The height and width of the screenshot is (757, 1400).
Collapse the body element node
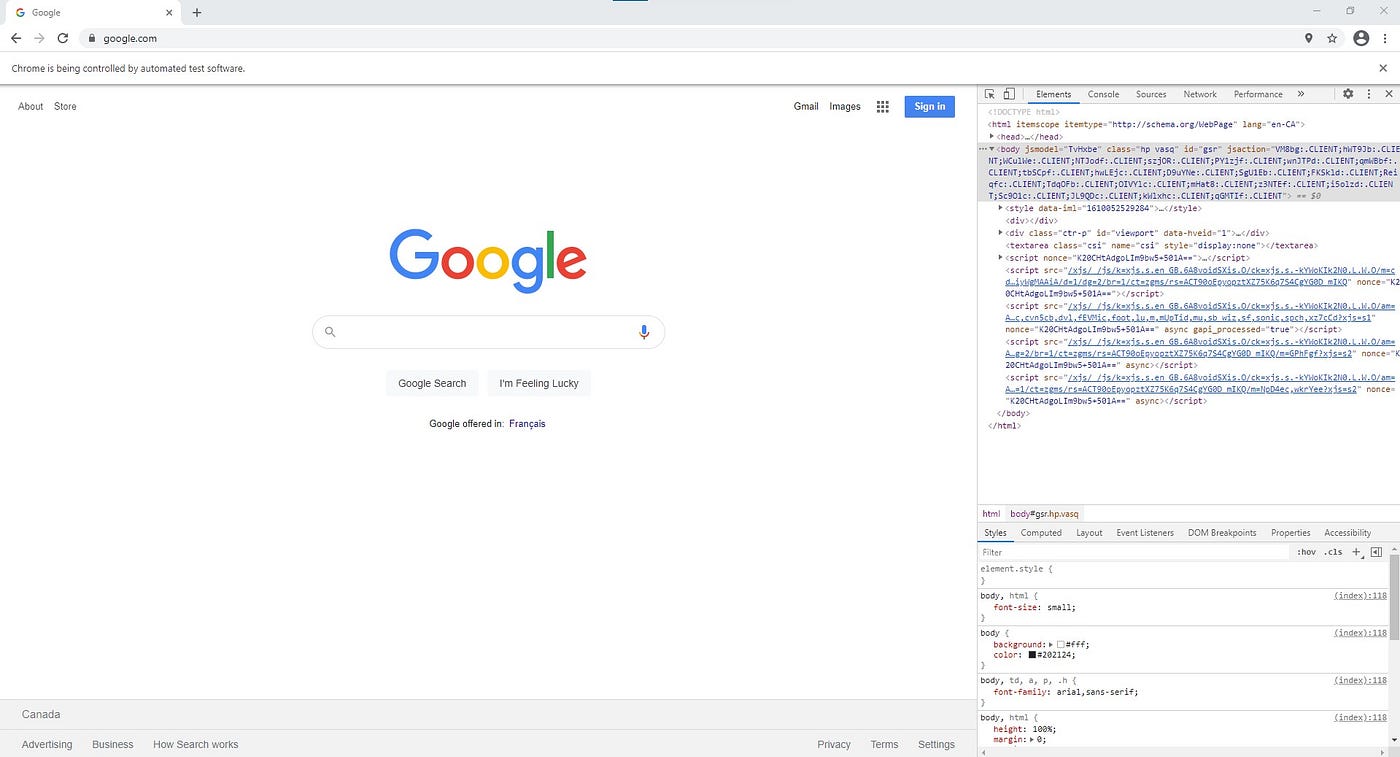click(x=992, y=148)
